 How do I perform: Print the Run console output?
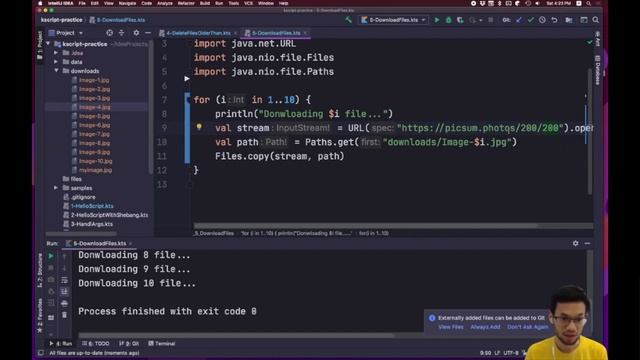64,303
